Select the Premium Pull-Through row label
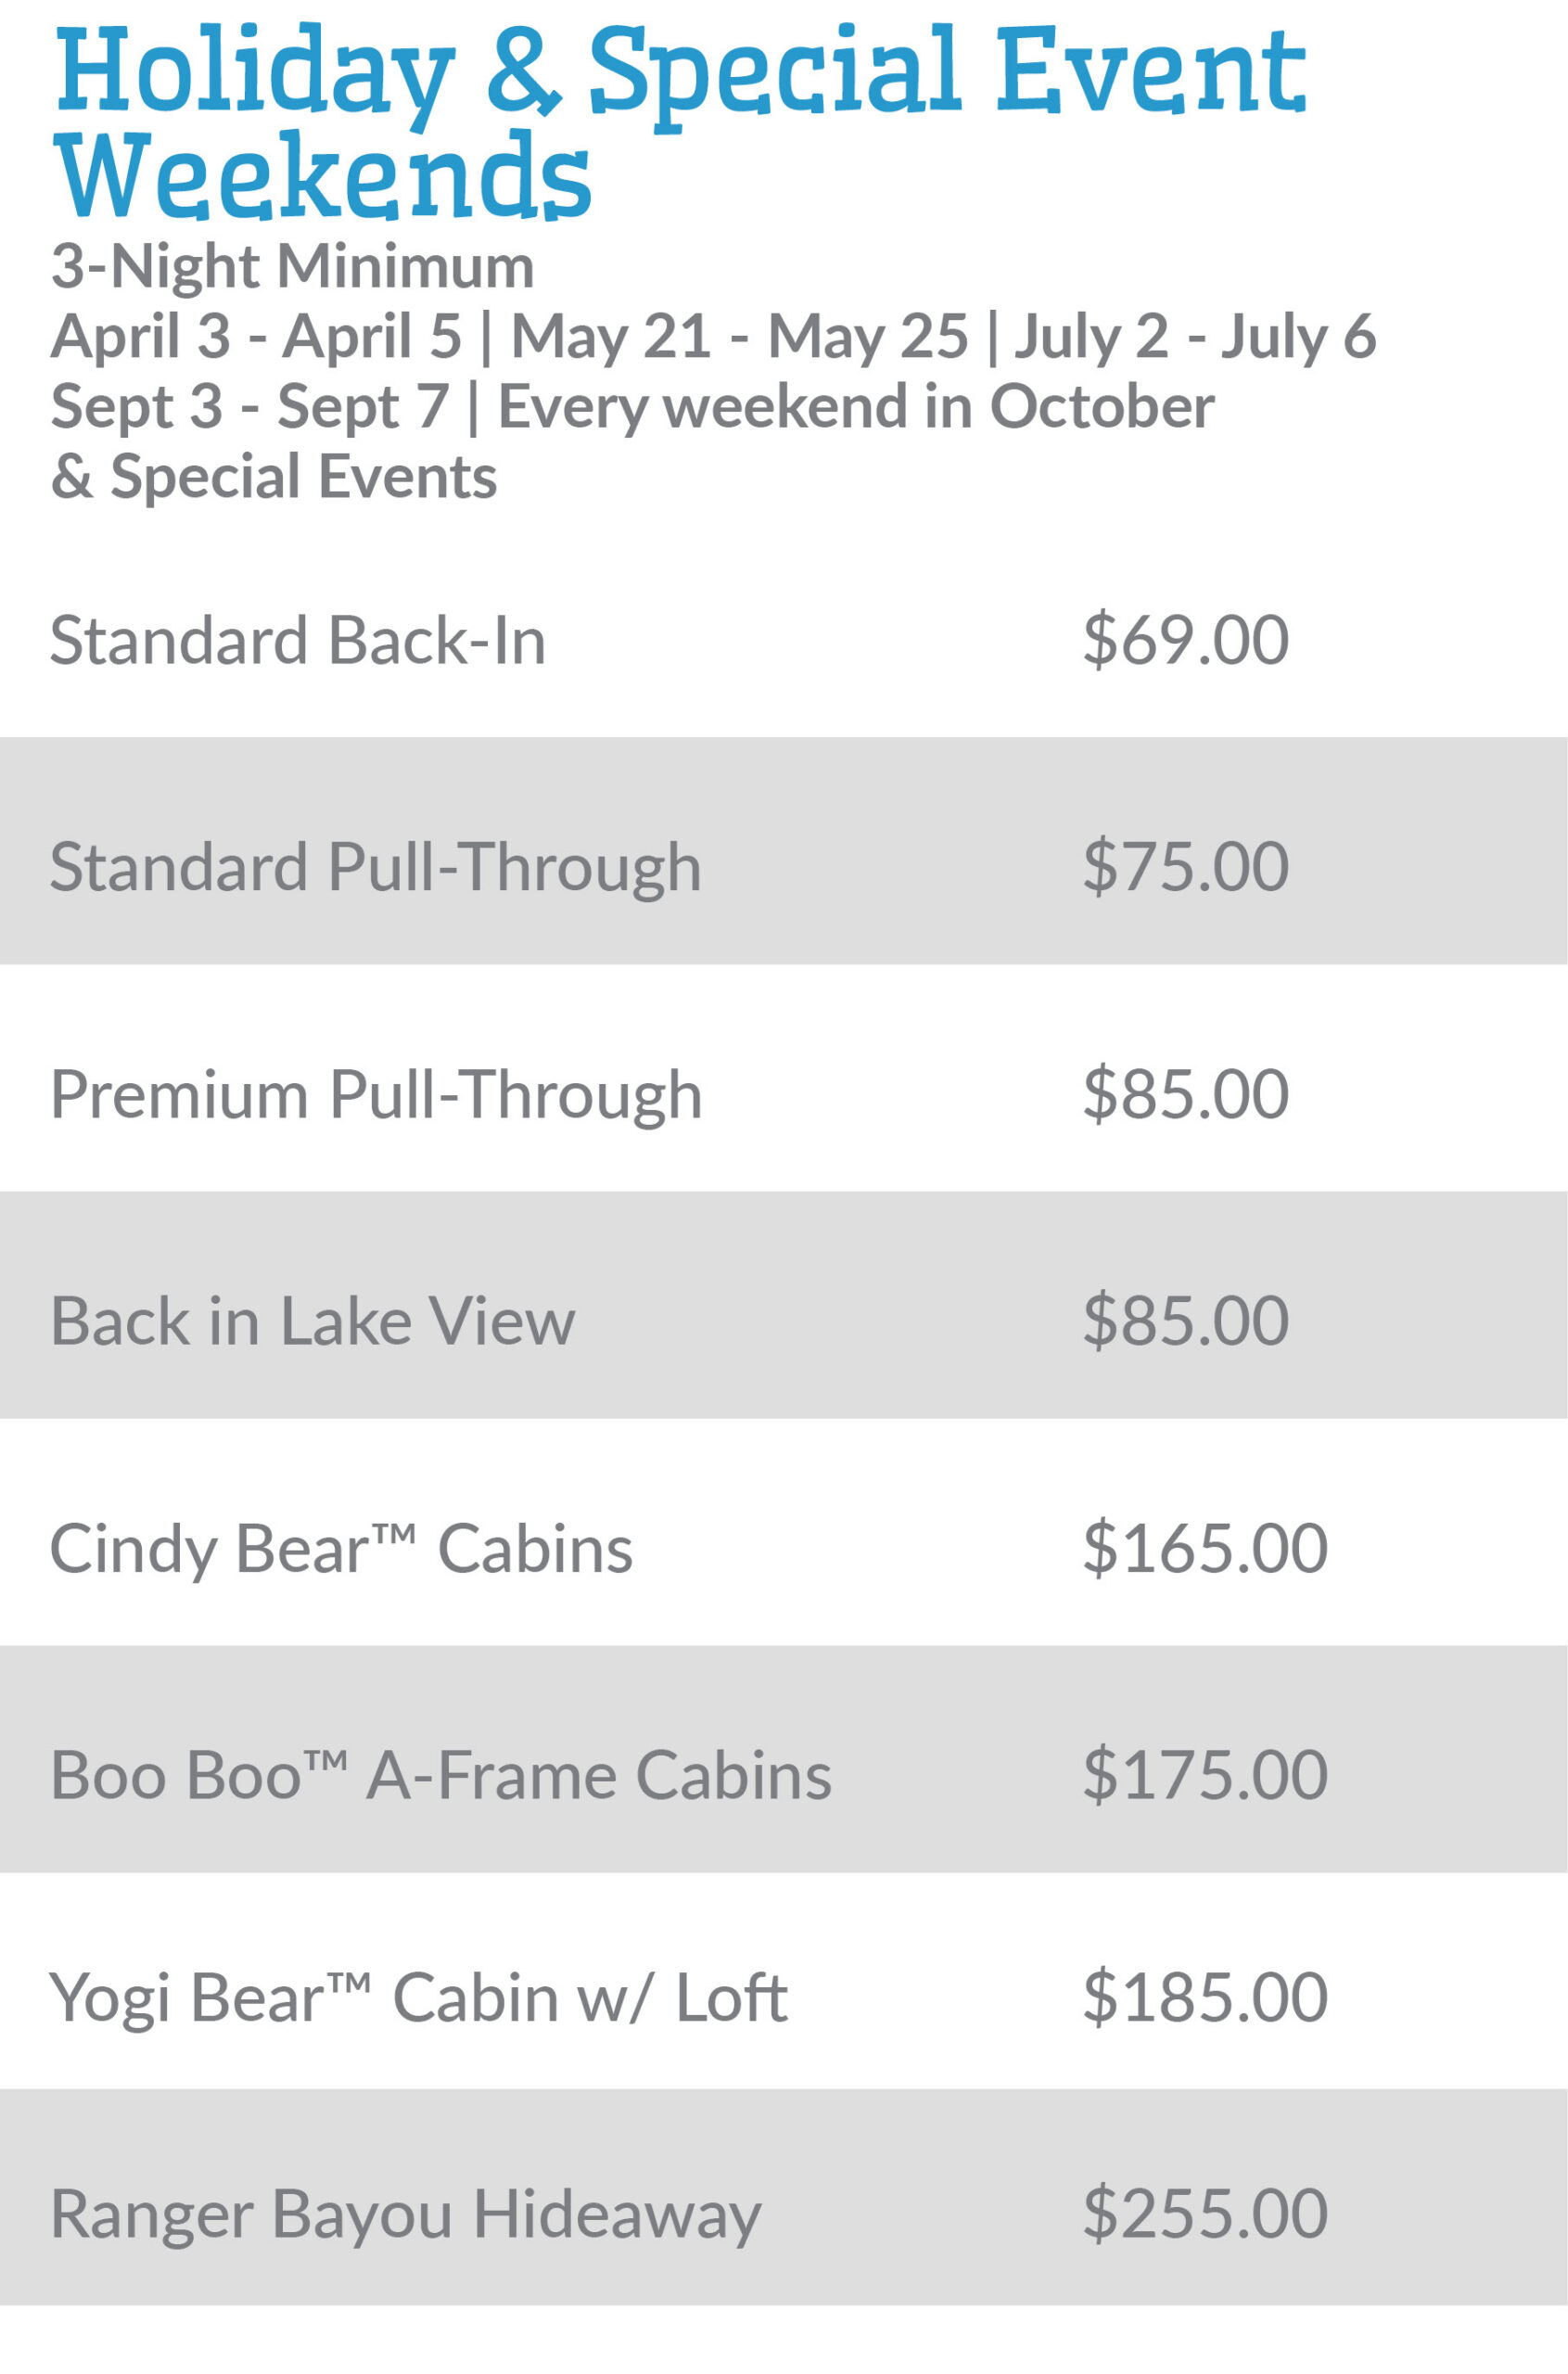The image size is (1568, 2374). click(376, 1094)
